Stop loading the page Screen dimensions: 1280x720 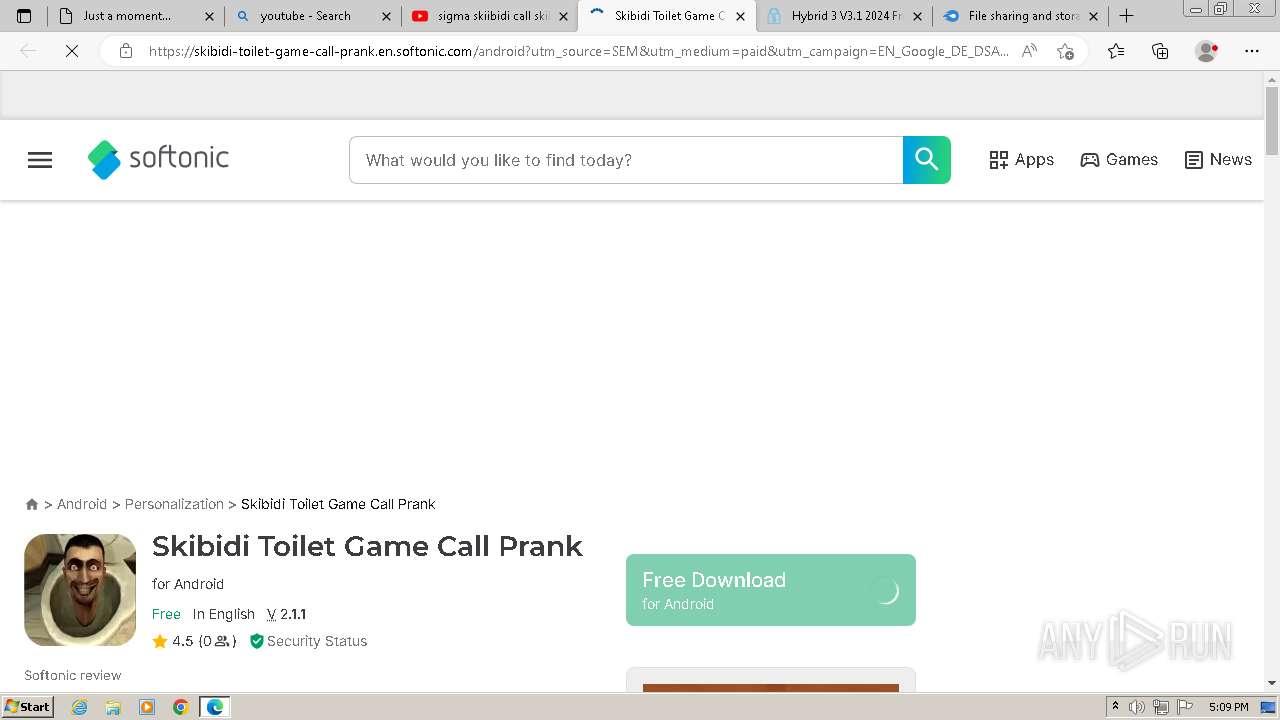(x=72, y=51)
